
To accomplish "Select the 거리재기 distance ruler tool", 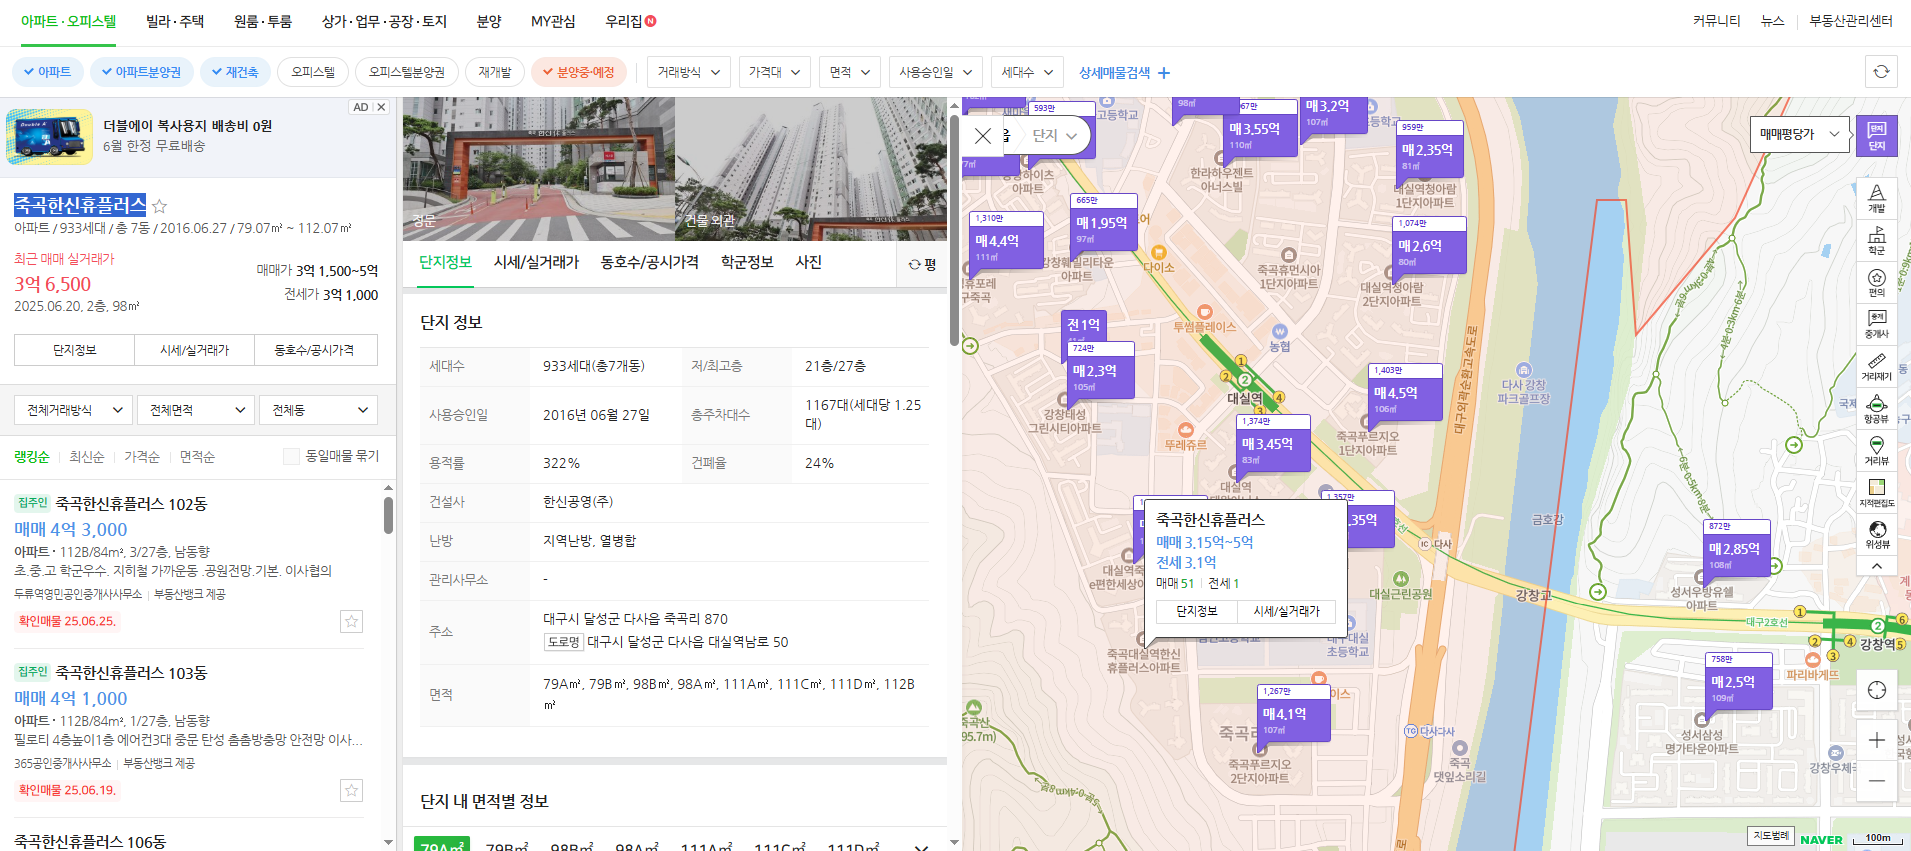I will [x=1876, y=367].
